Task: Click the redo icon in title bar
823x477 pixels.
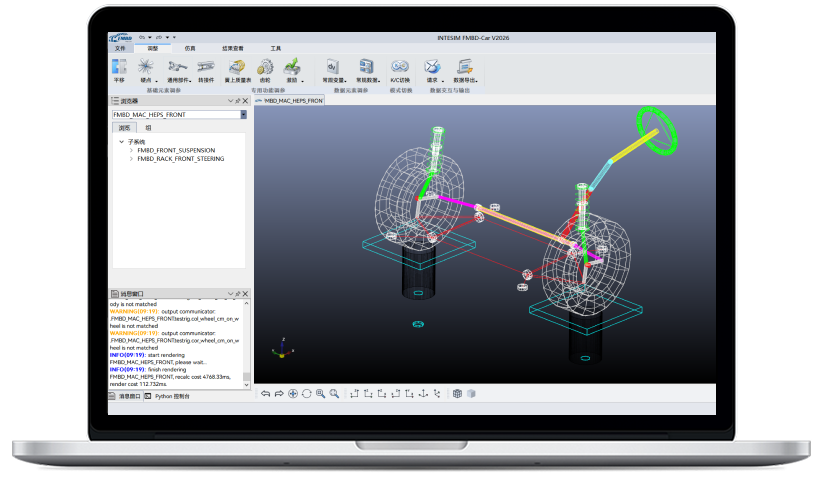Action: click(x=159, y=37)
